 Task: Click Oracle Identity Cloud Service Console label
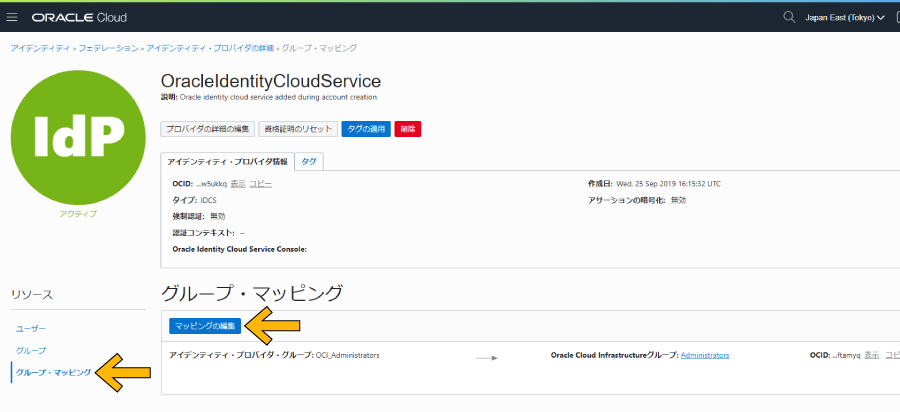click(x=240, y=249)
